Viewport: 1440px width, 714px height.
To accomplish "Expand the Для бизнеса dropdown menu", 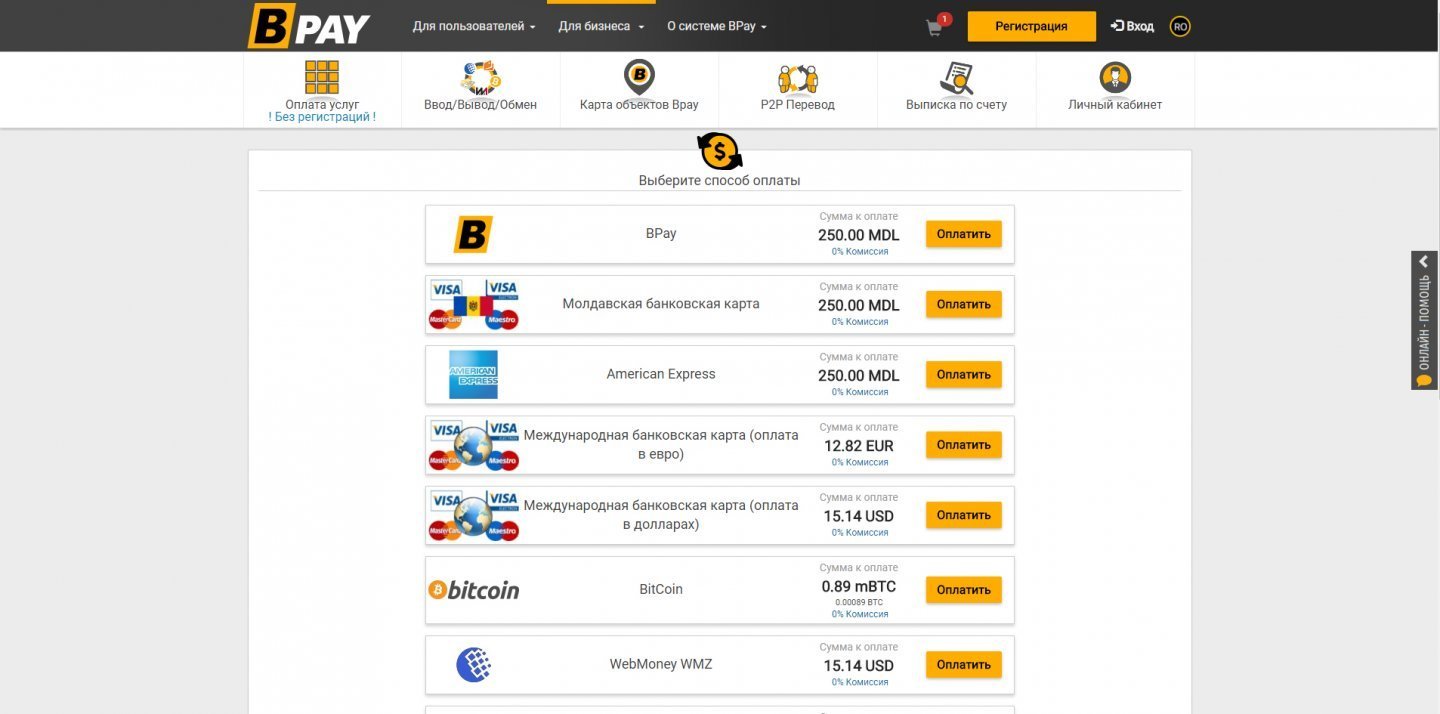I will click(x=601, y=27).
